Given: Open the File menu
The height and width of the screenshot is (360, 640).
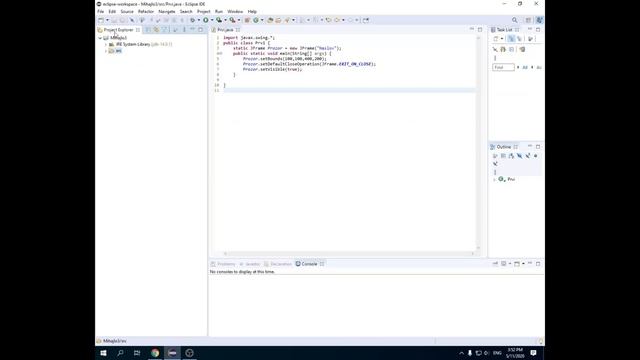Looking at the screenshot, I should click(x=100, y=11).
